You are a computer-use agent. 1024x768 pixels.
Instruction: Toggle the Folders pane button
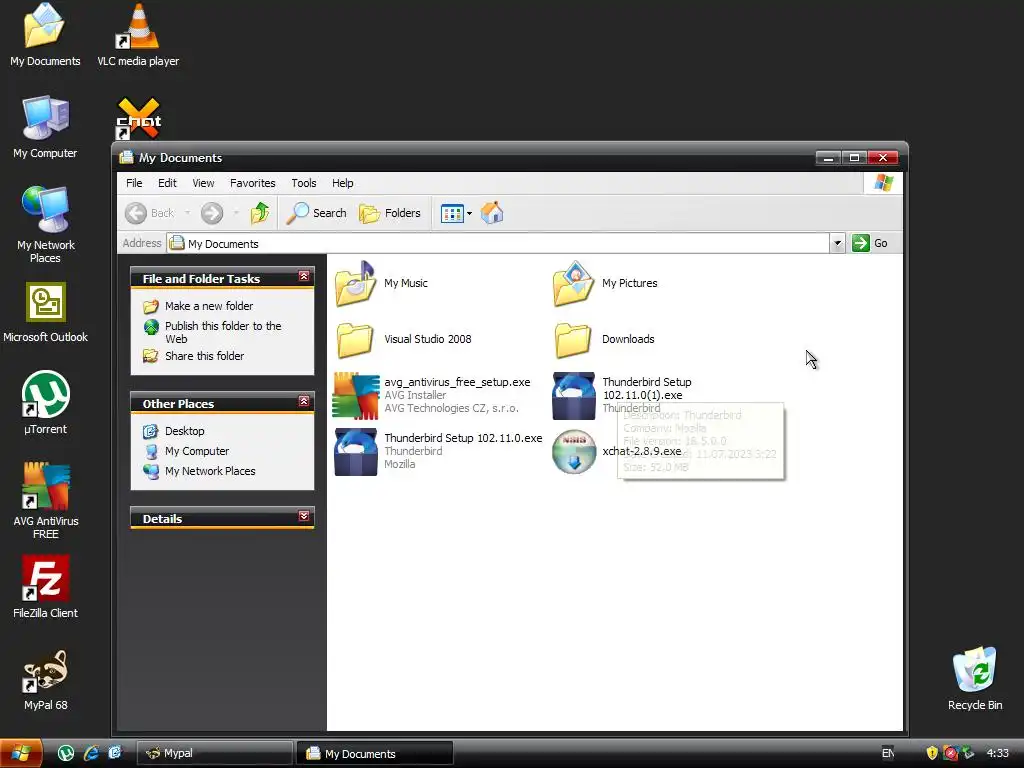point(390,213)
